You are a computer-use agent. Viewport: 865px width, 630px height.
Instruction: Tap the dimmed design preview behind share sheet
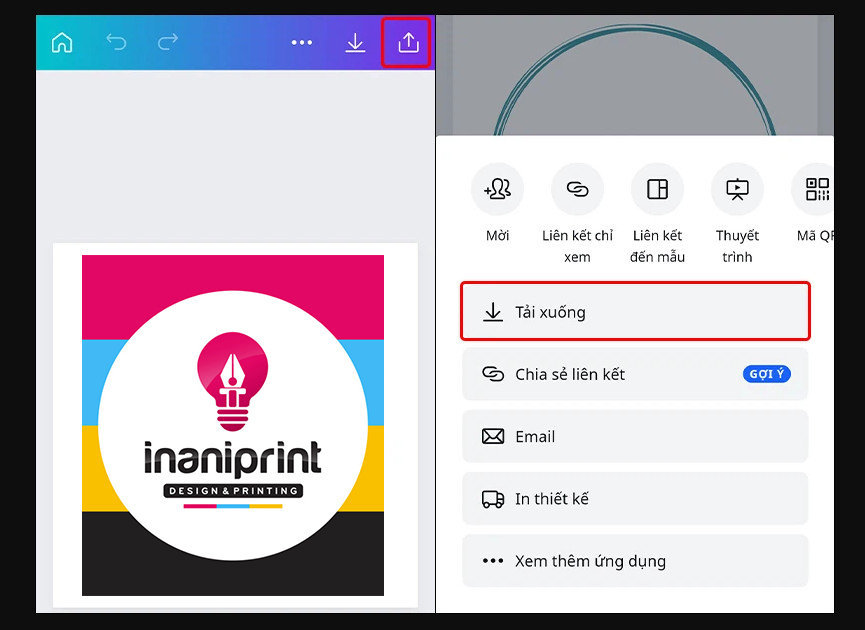click(634, 75)
